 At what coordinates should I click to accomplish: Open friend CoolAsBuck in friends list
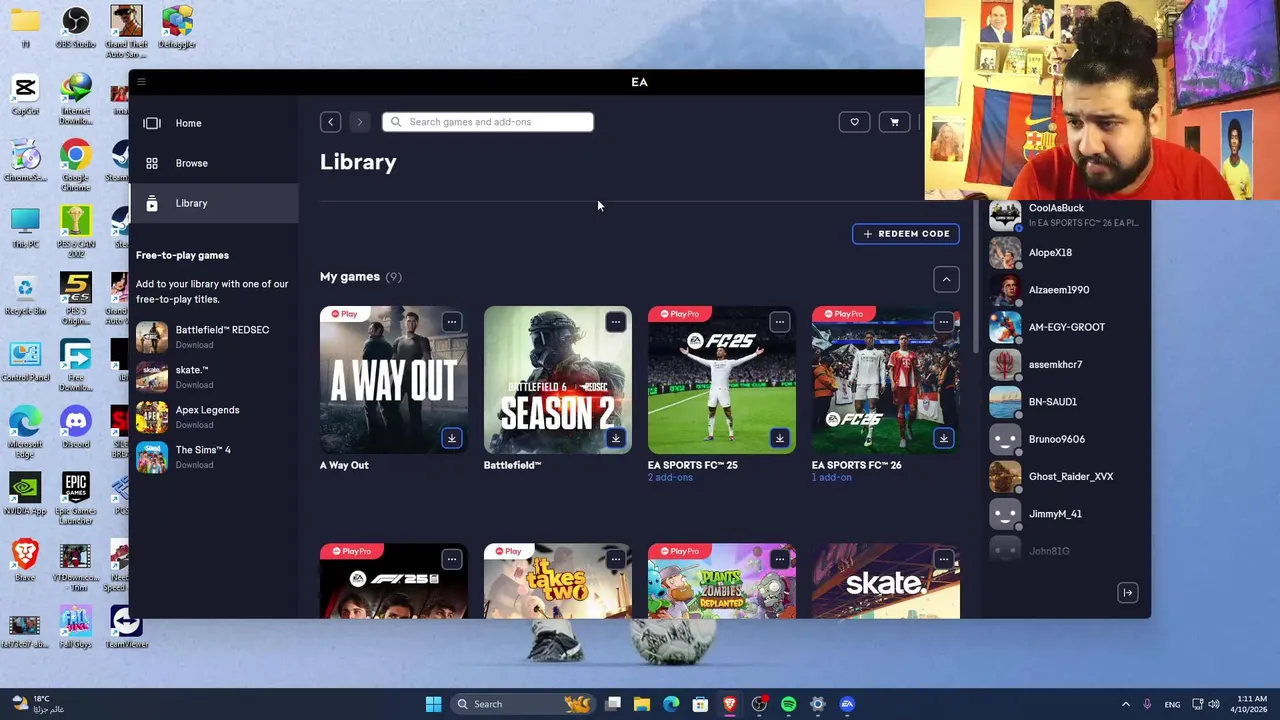pos(1066,215)
